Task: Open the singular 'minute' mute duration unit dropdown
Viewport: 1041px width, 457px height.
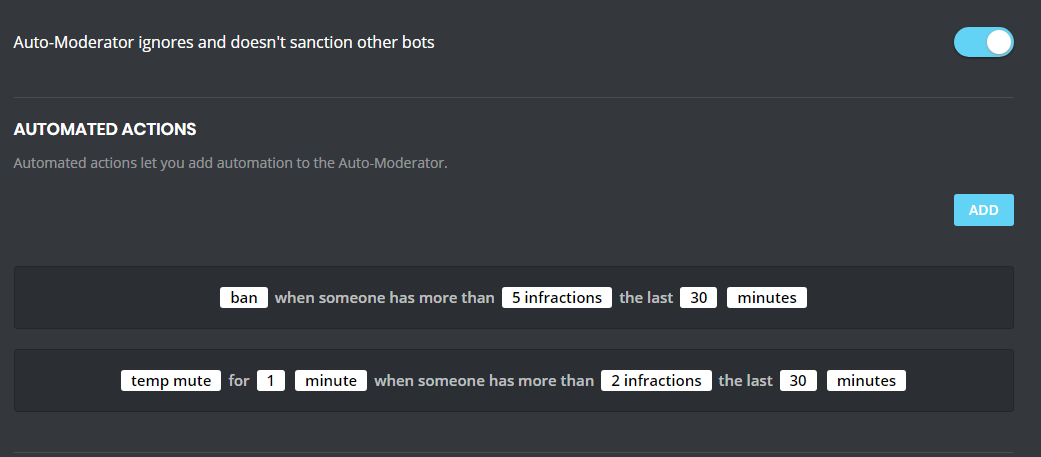Action: 330,380
